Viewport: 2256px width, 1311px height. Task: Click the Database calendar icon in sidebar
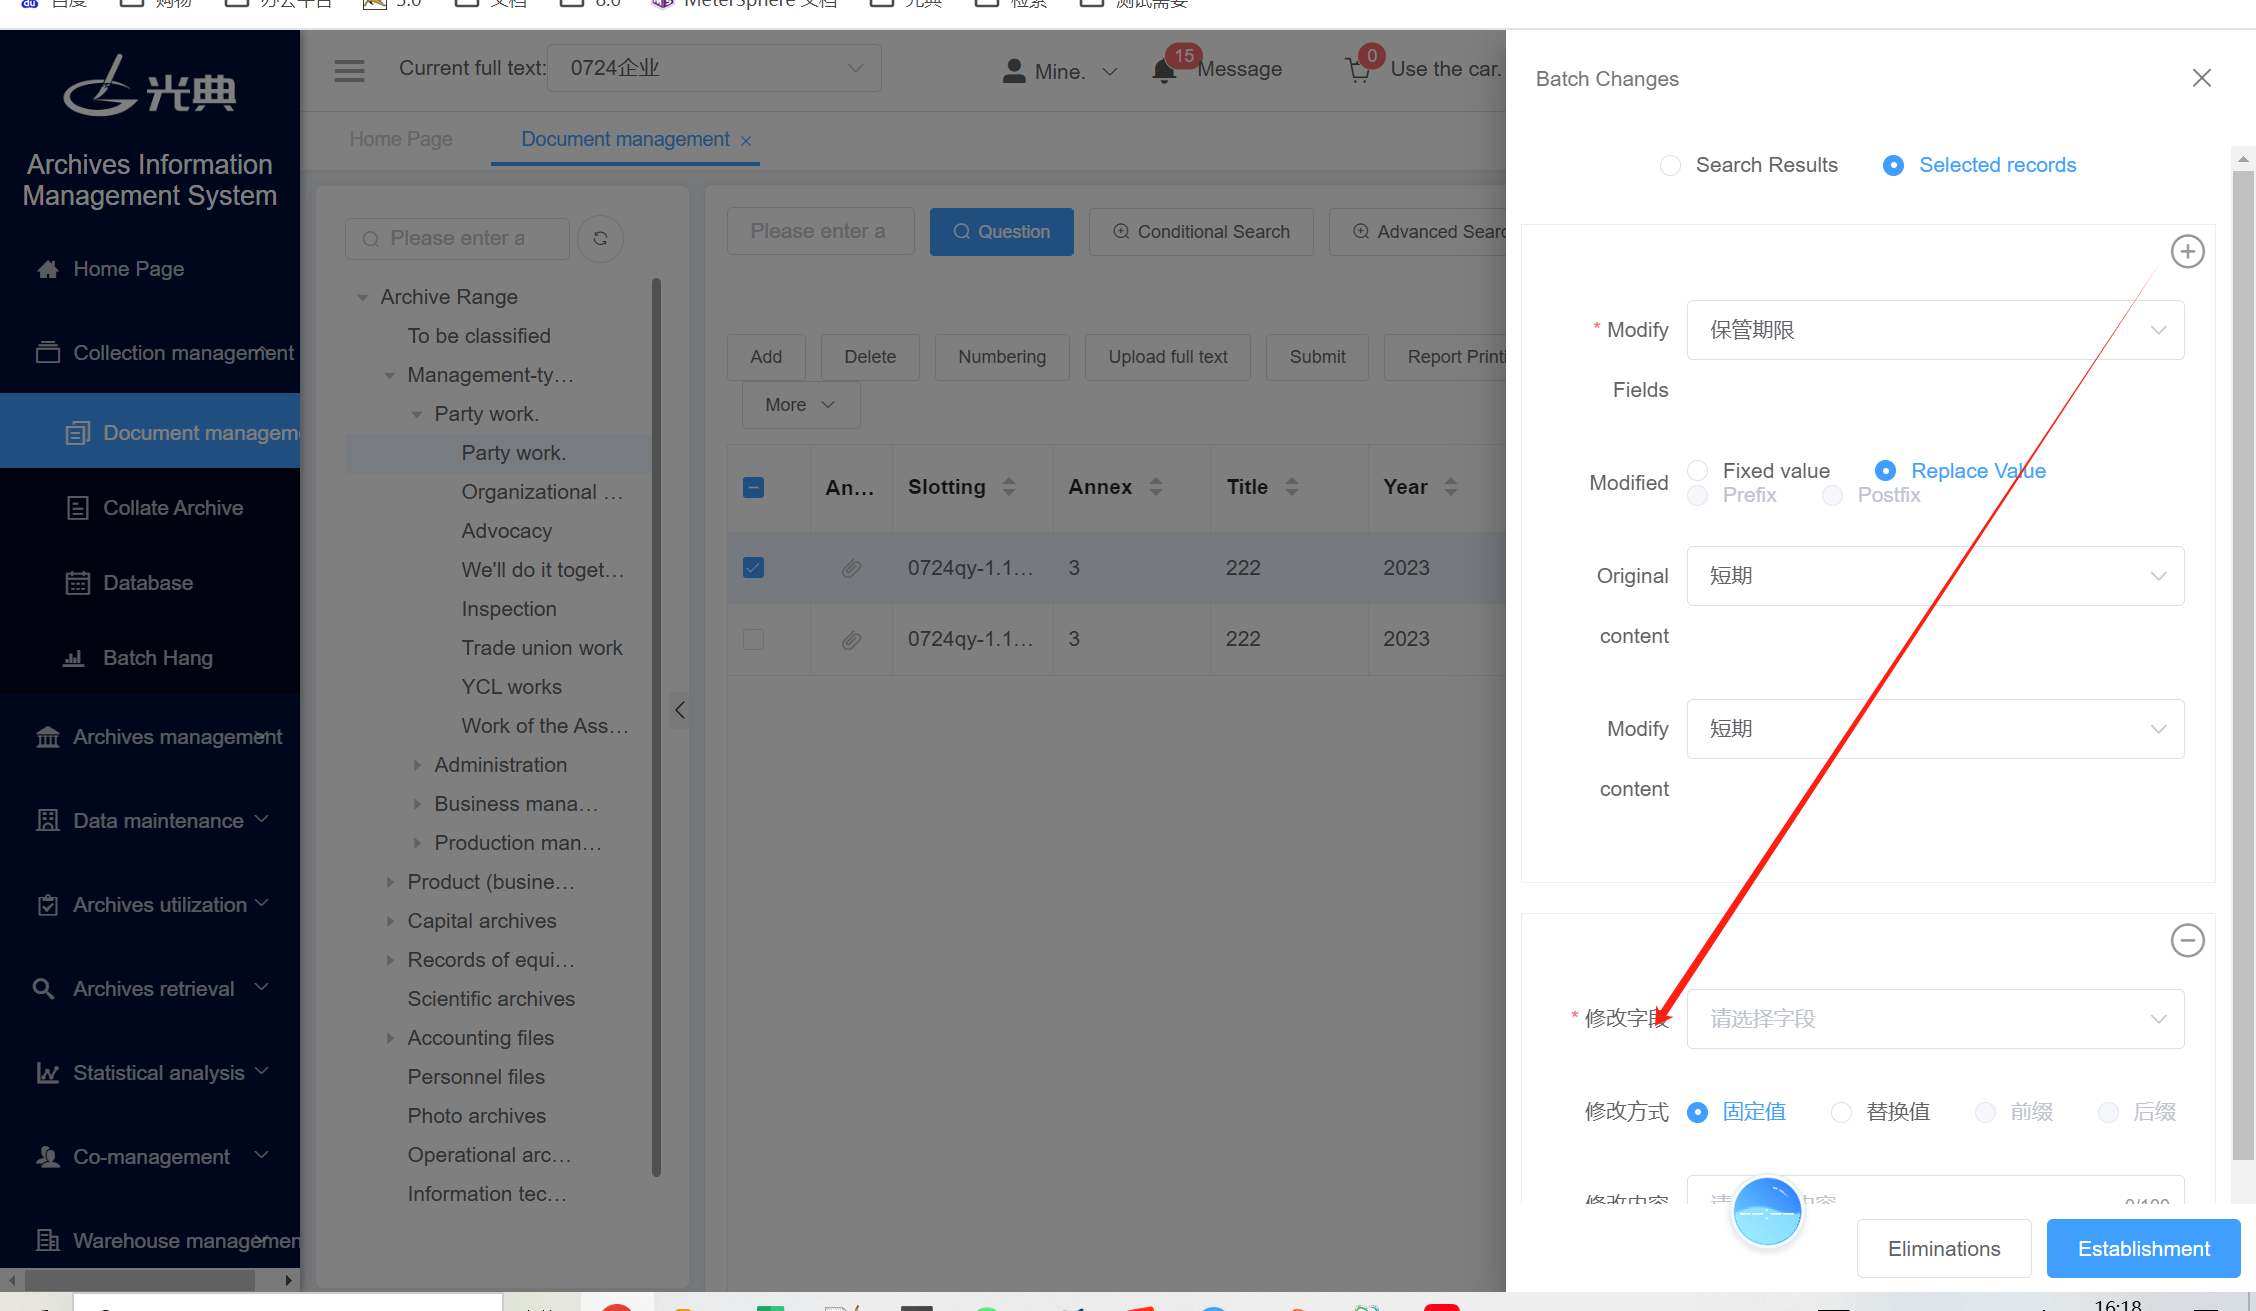pos(77,583)
